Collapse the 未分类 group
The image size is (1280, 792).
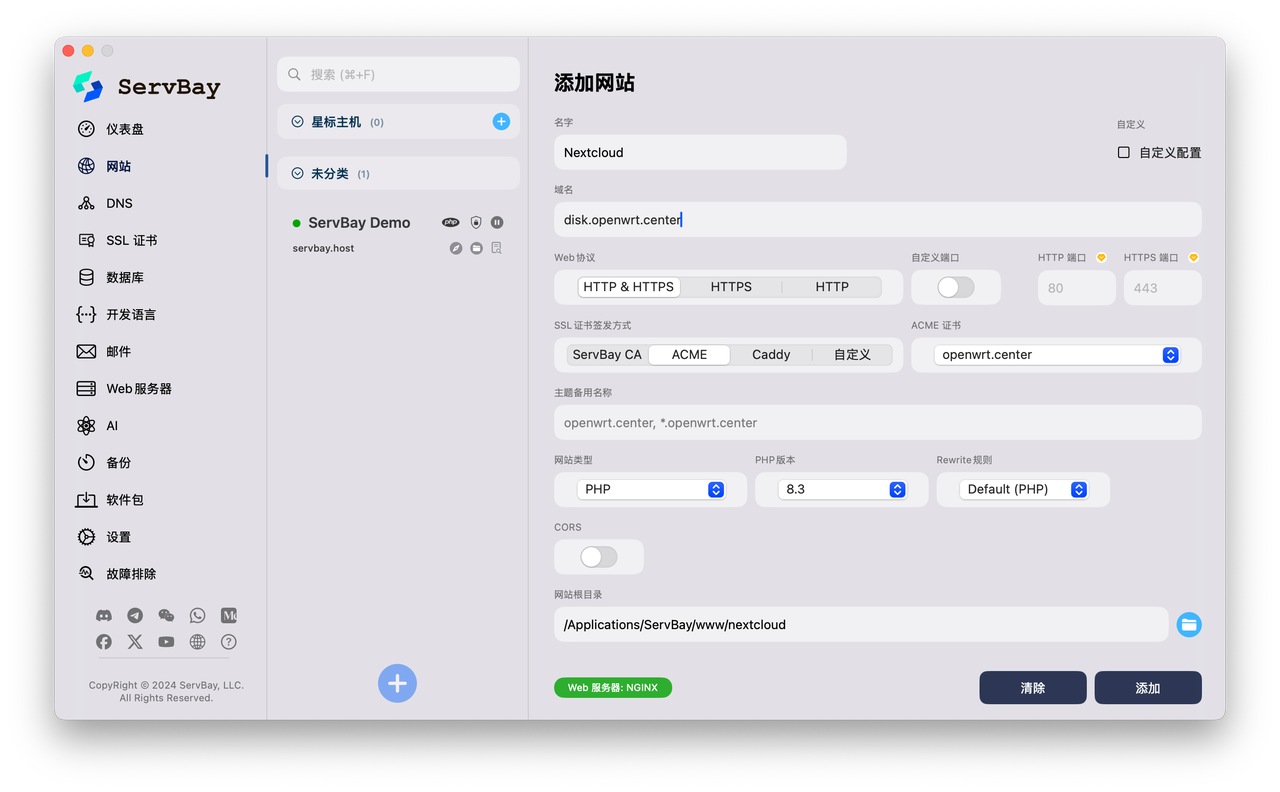297,174
